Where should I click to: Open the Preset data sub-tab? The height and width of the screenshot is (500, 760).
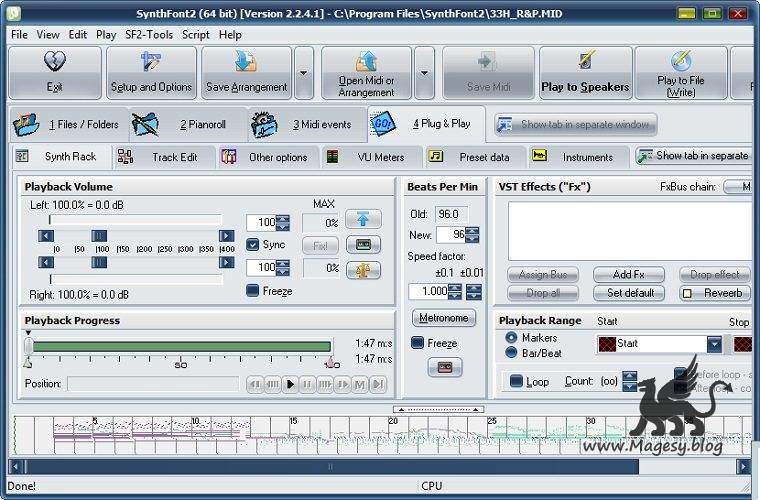point(475,157)
